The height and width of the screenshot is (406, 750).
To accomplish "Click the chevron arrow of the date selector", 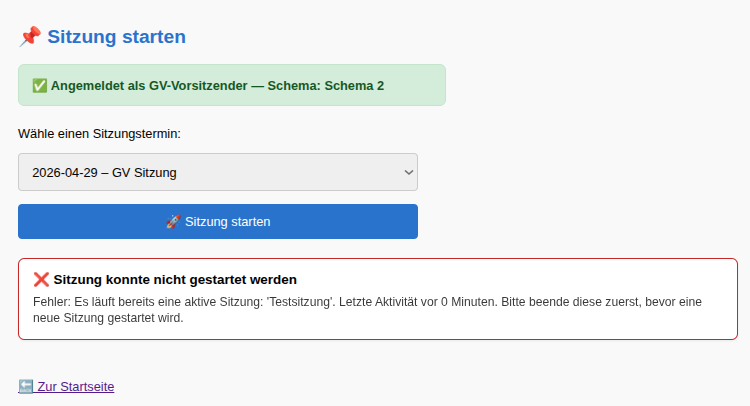I will [x=408, y=172].
